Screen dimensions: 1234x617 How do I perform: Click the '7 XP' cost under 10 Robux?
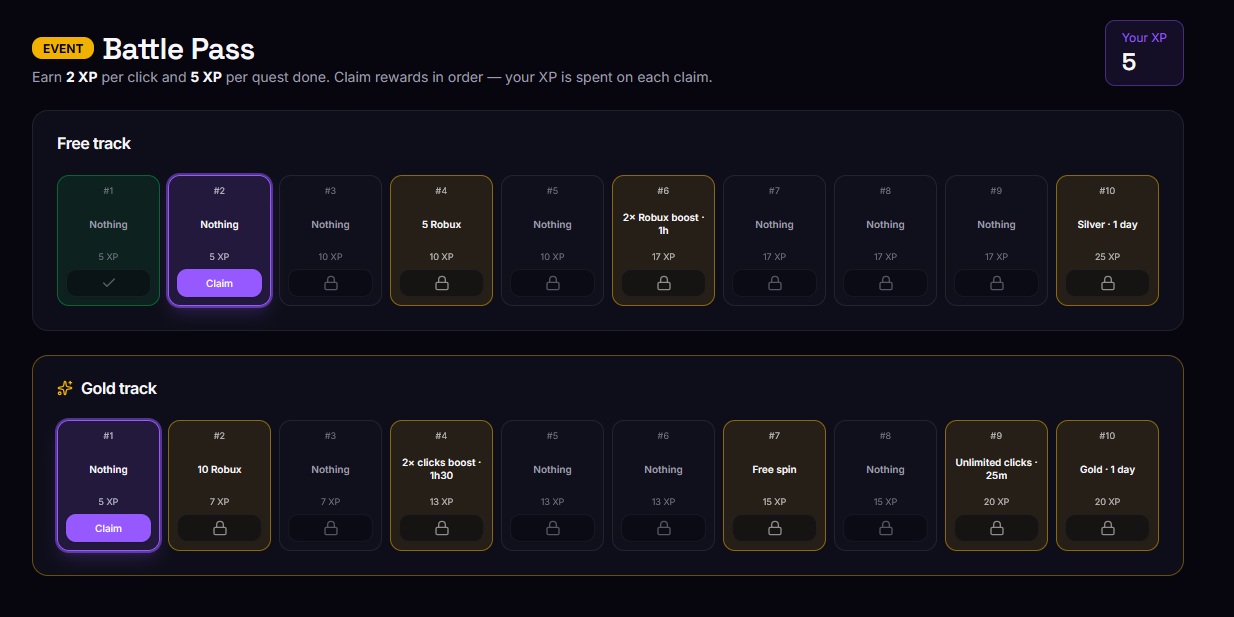(219, 502)
